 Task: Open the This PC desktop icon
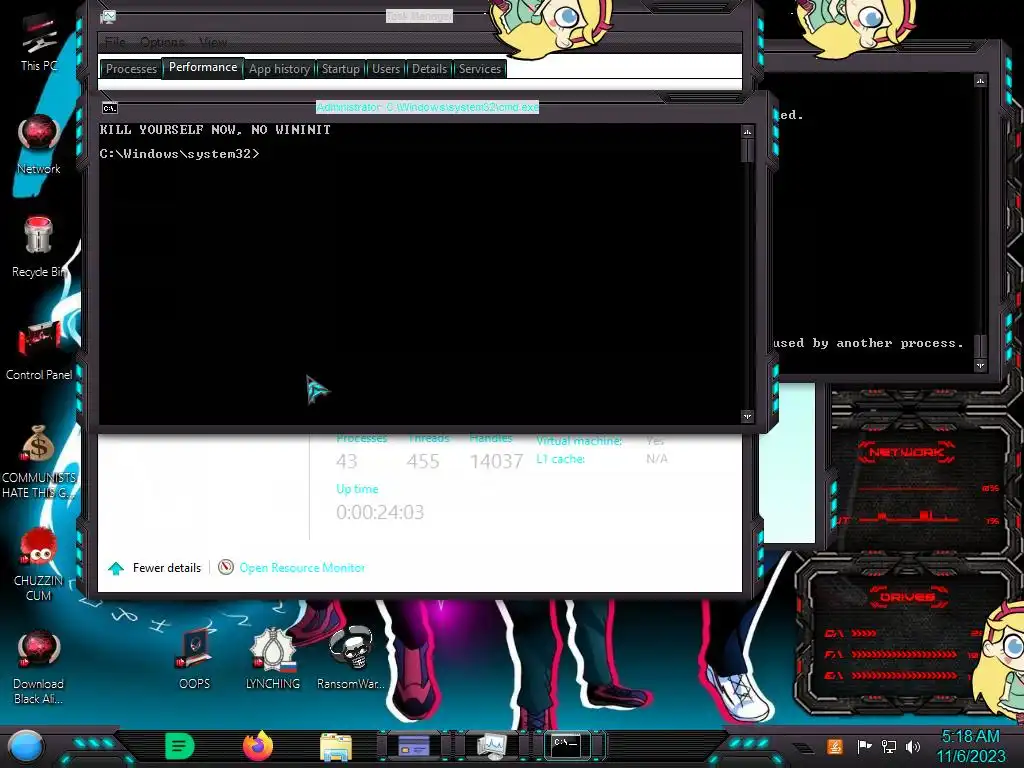coord(39,40)
